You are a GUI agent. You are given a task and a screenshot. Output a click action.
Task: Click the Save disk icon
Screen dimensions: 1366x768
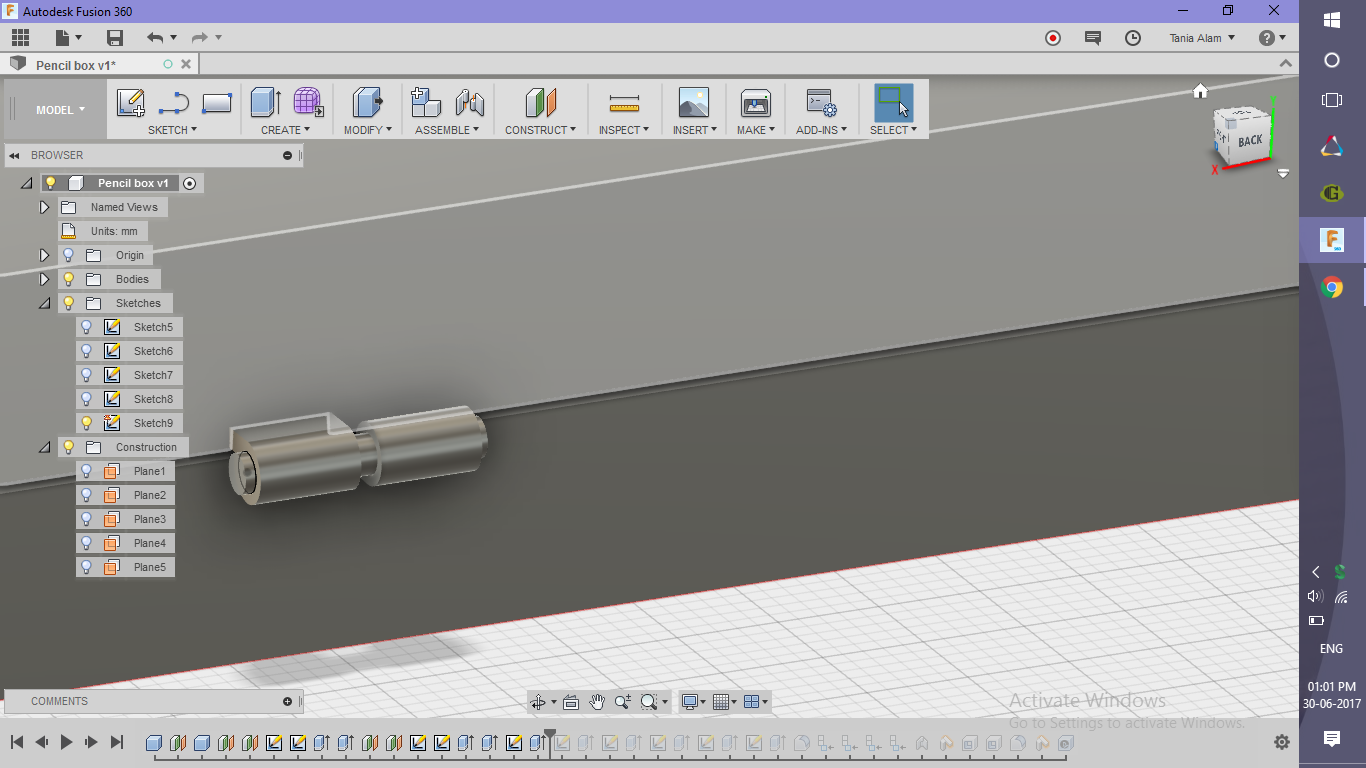point(115,38)
